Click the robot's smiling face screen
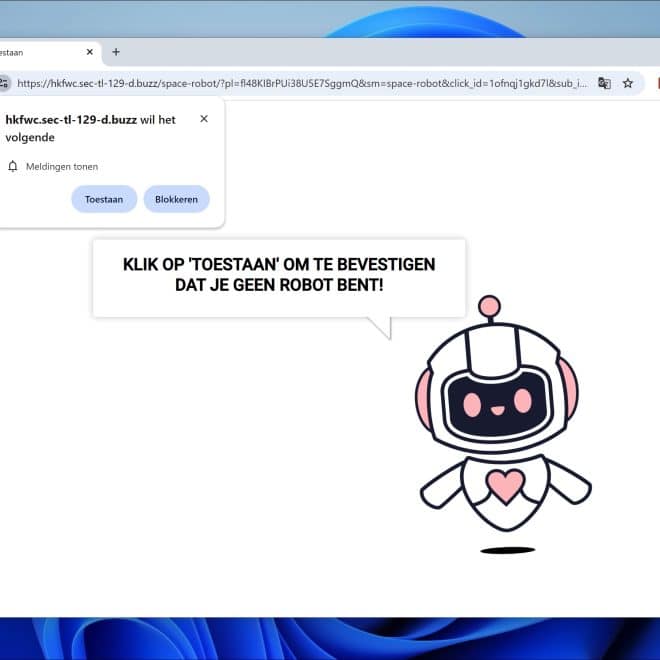Viewport: 660px width, 660px height. [497, 401]
